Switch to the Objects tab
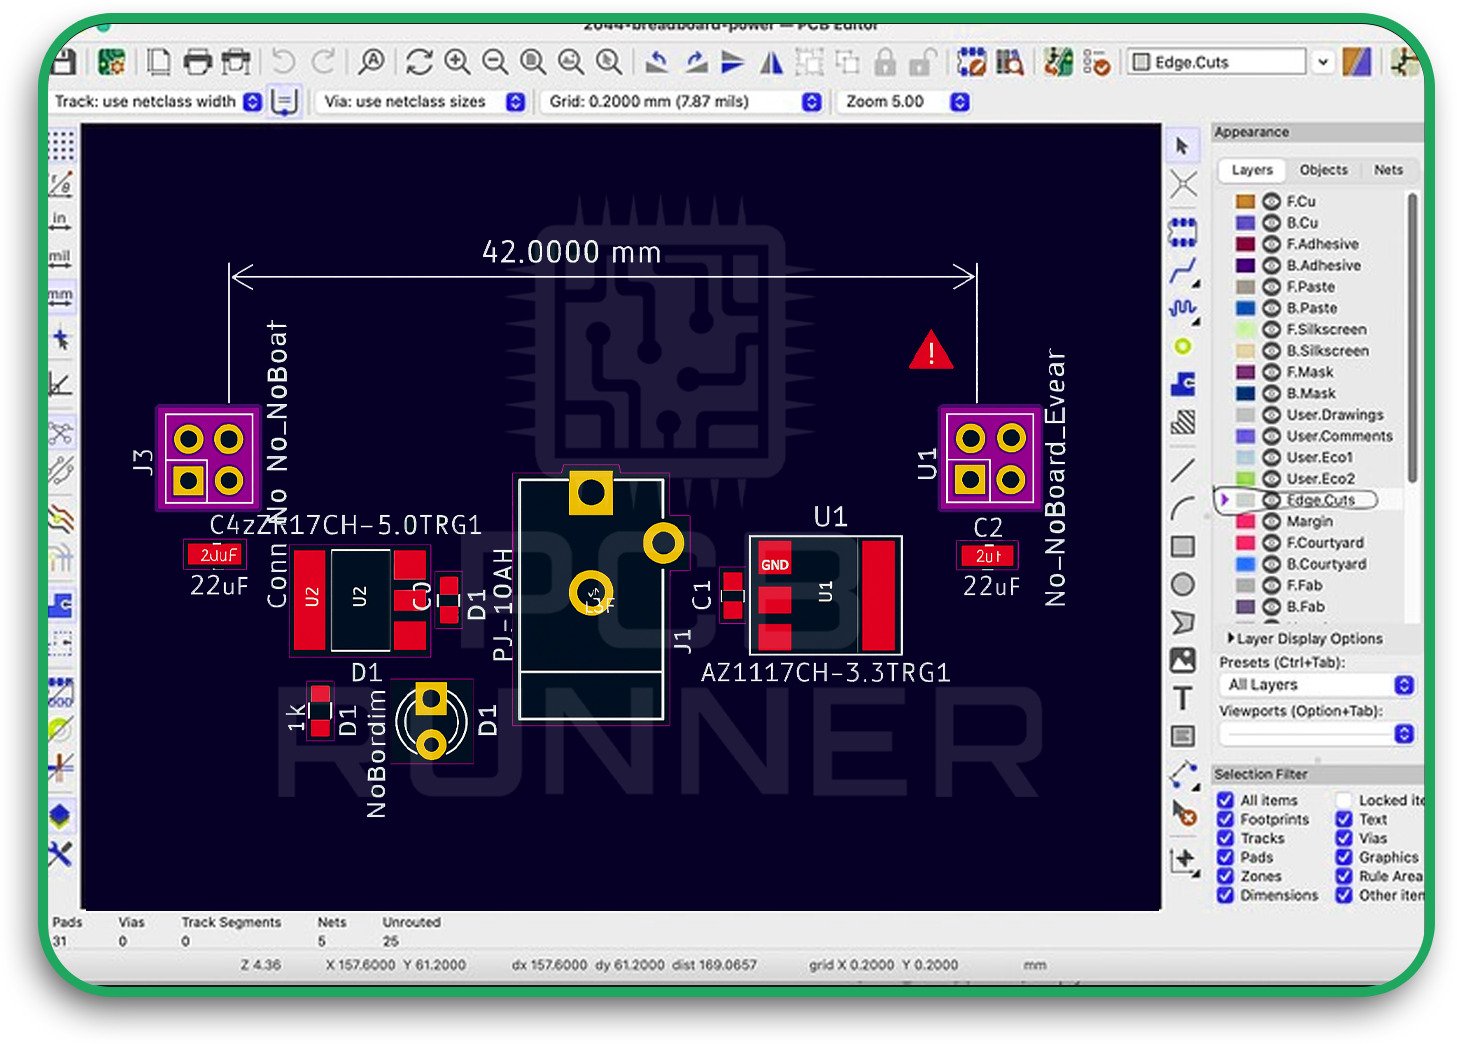The height and width of the screenshot is (1044, 1457). (1323, 170)
